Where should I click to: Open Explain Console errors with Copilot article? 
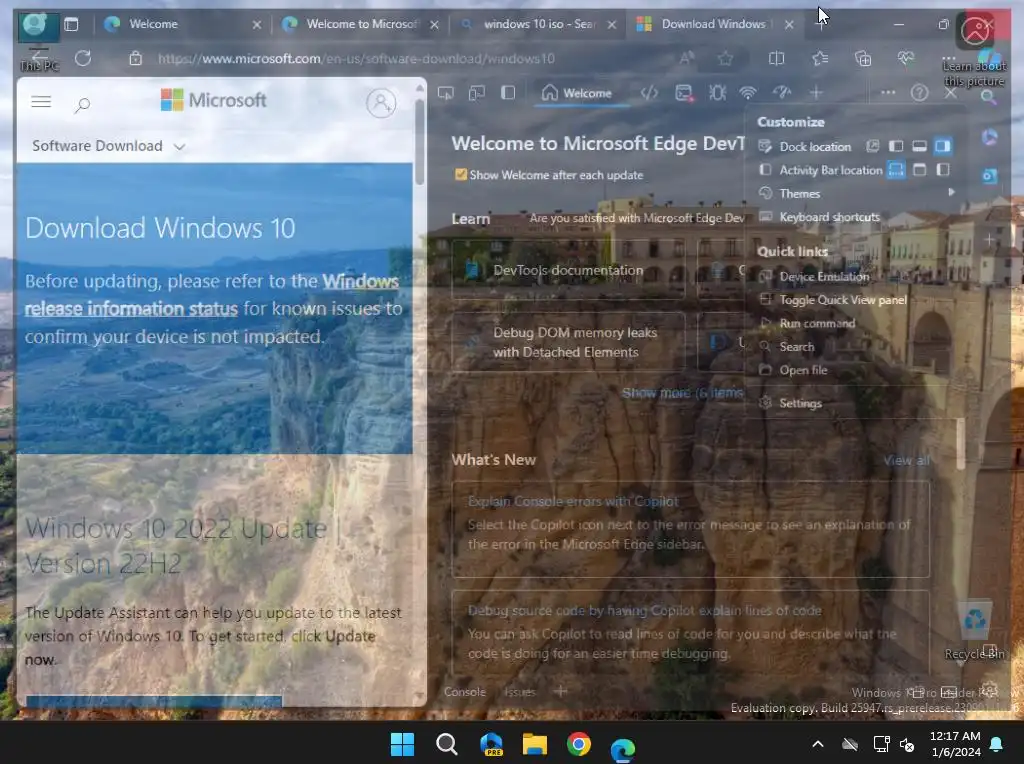tap(573, 501)
